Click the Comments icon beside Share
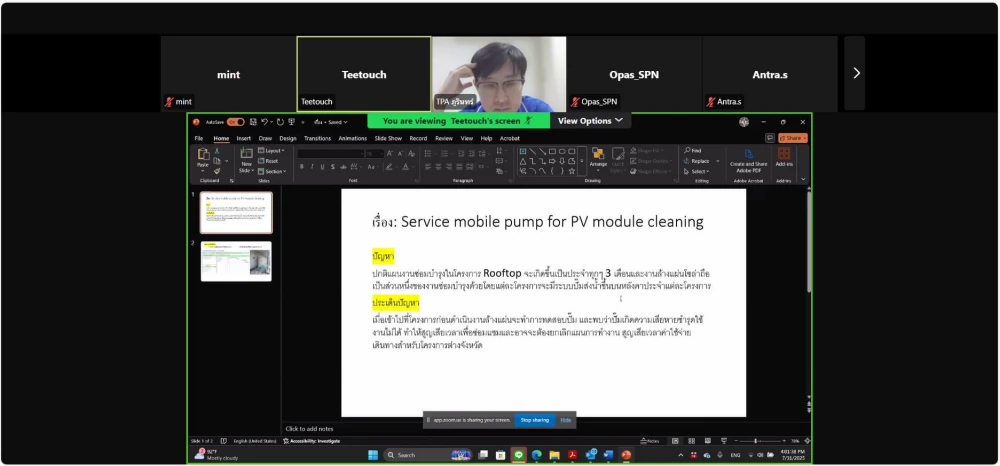This screenshot has height=466, width=1000. (770, 138)
